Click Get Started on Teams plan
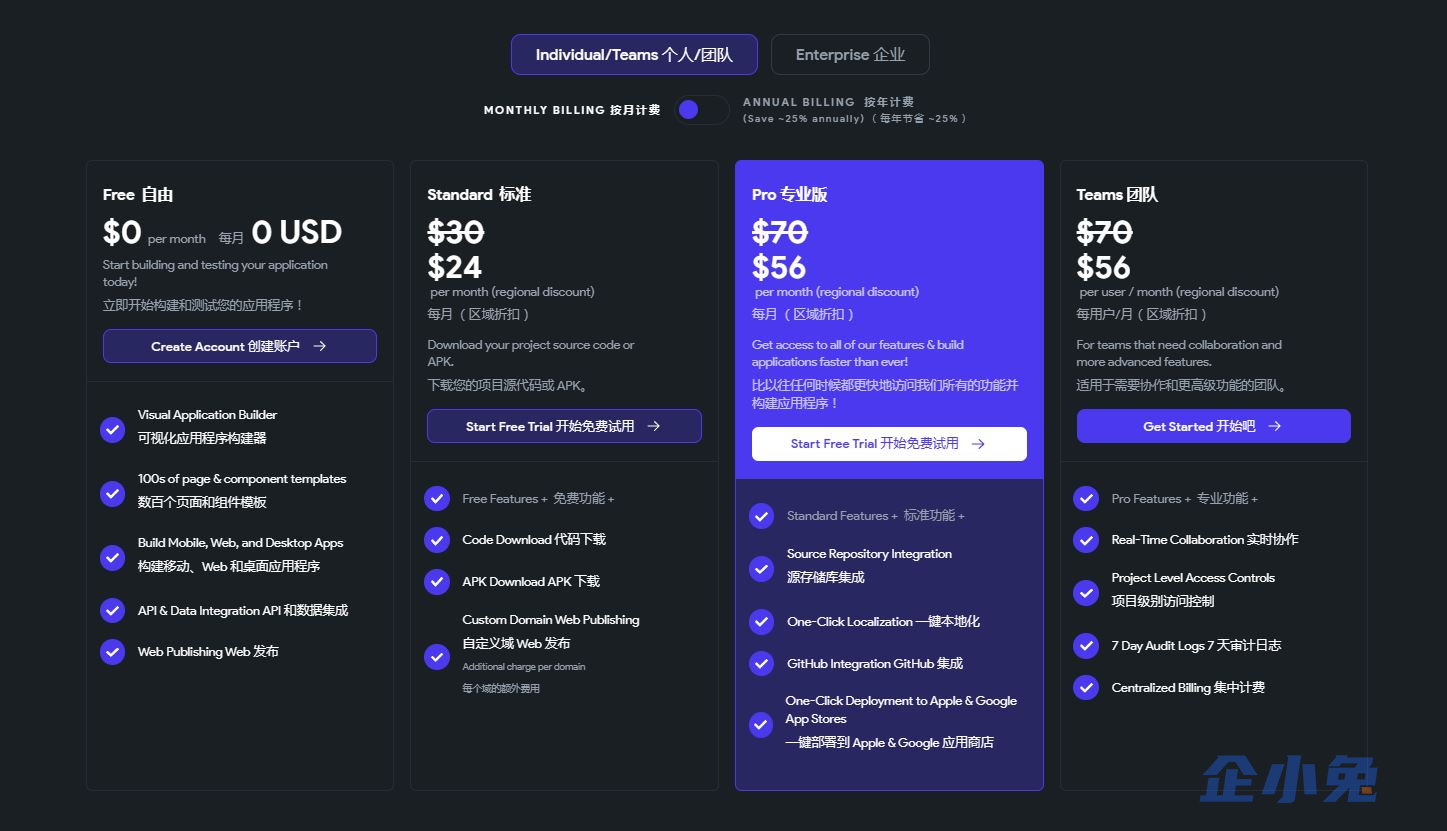This screenshot has height=831, width=1447. (1214, 426)
